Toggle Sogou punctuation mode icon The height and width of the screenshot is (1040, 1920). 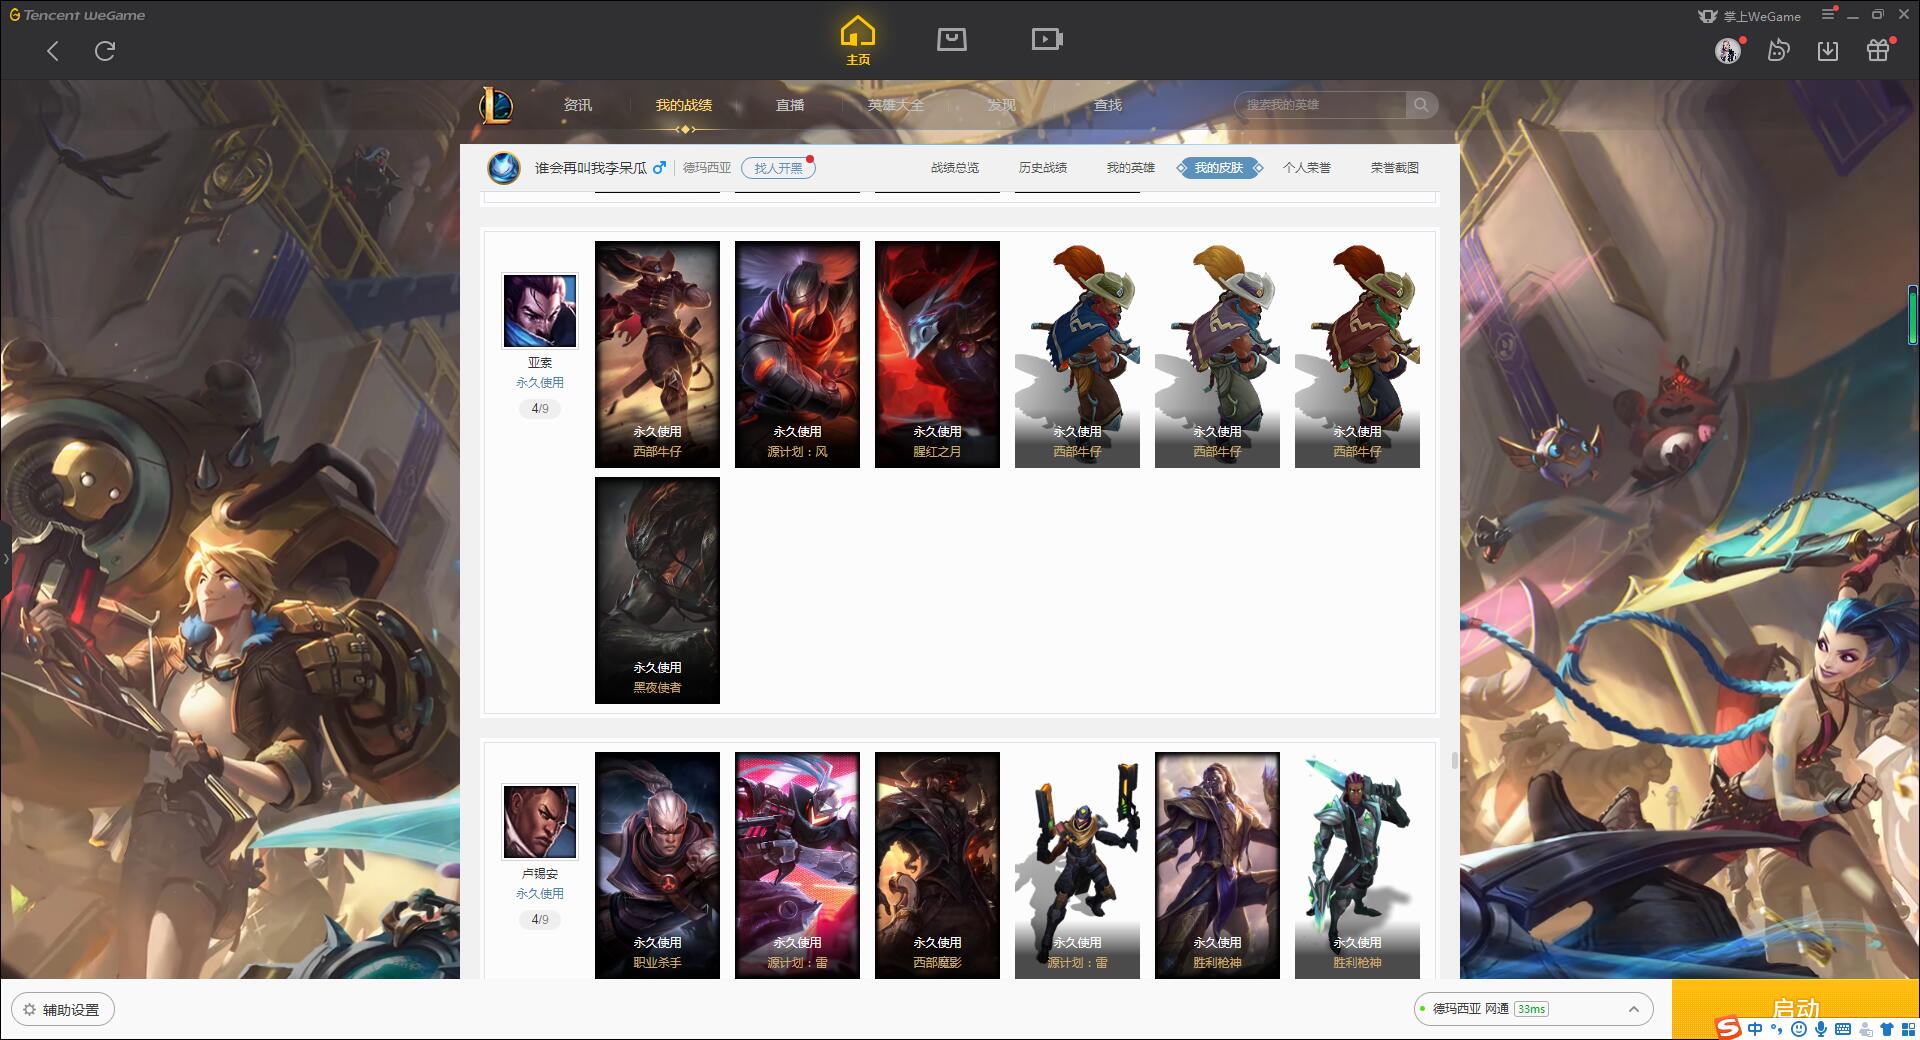(1777, 1029)
